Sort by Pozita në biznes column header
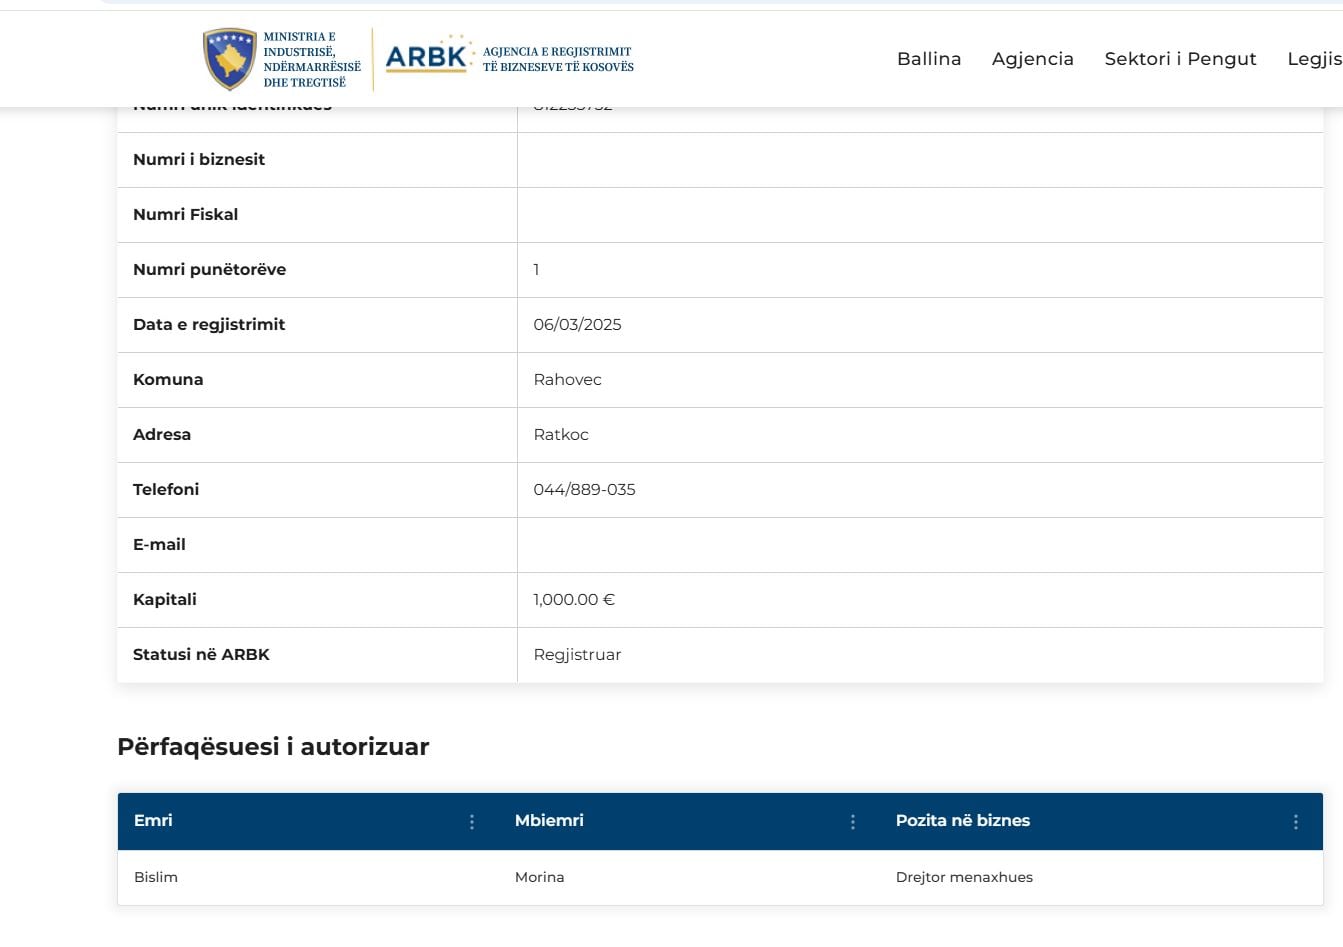The image size is (1343, 947). (962, 821)
